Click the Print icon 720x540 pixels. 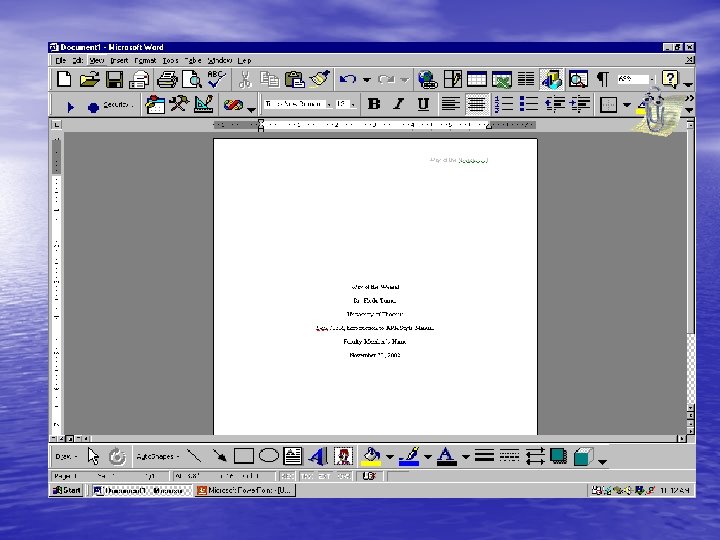tap(167, 79)
